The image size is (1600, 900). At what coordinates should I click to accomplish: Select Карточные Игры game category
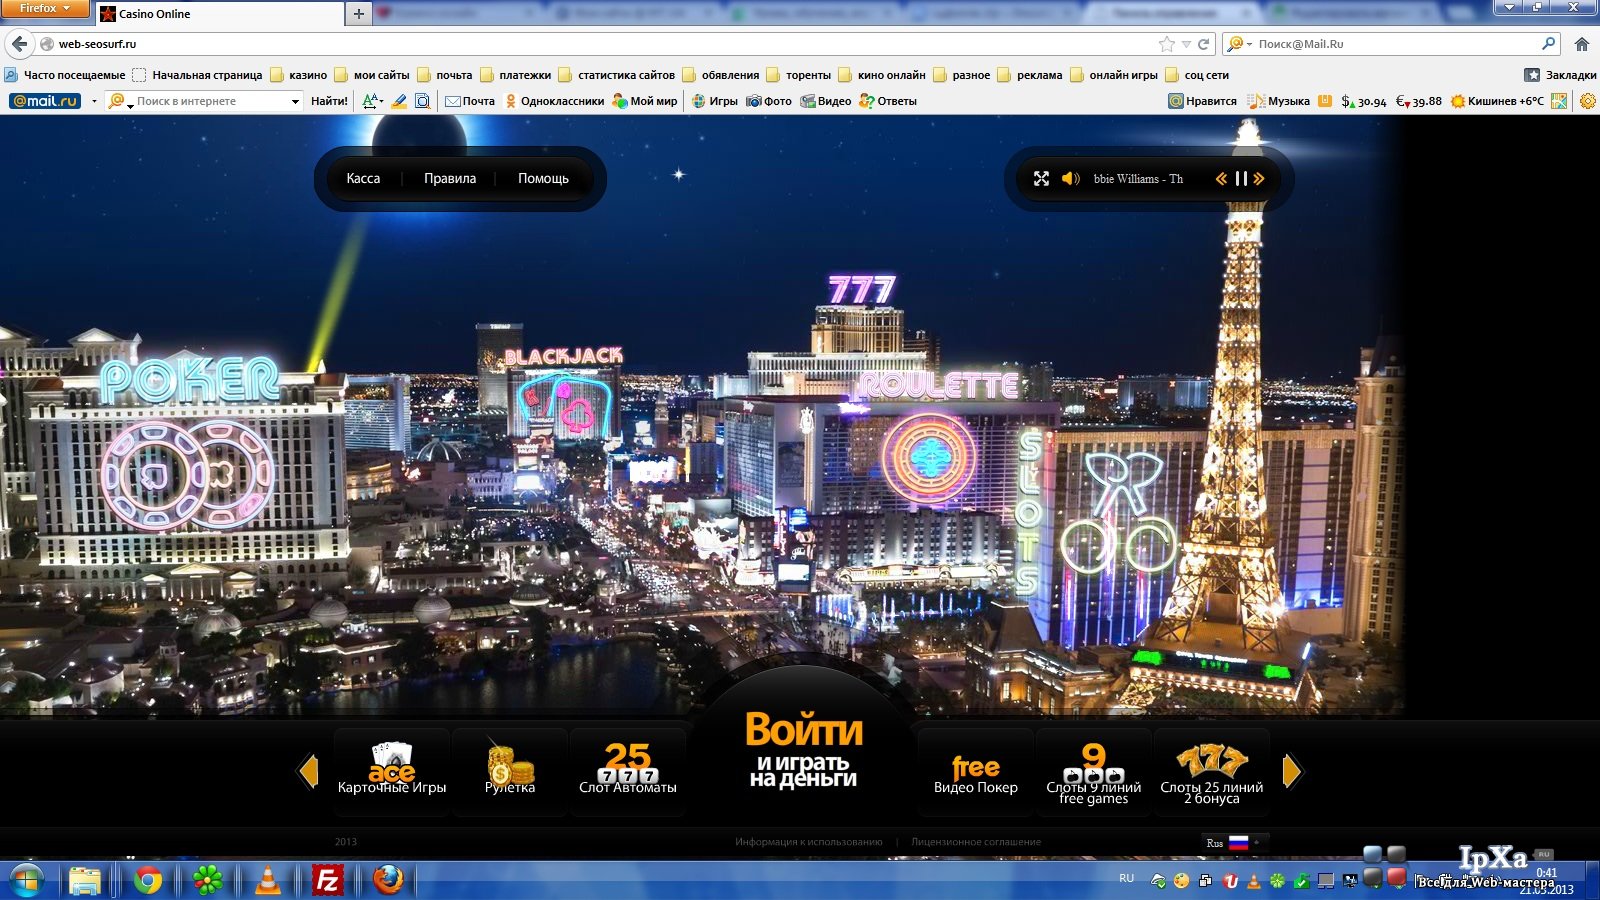(392, 771)
